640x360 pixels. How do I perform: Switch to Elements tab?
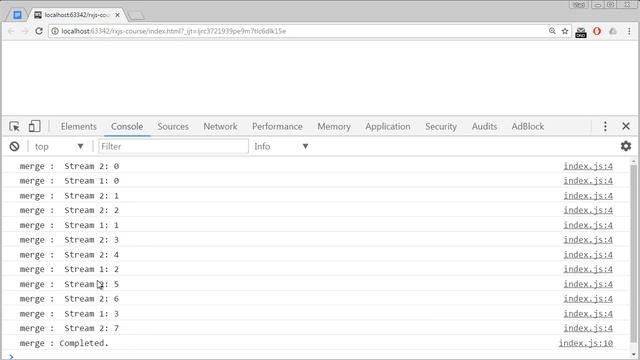point(78,127)
